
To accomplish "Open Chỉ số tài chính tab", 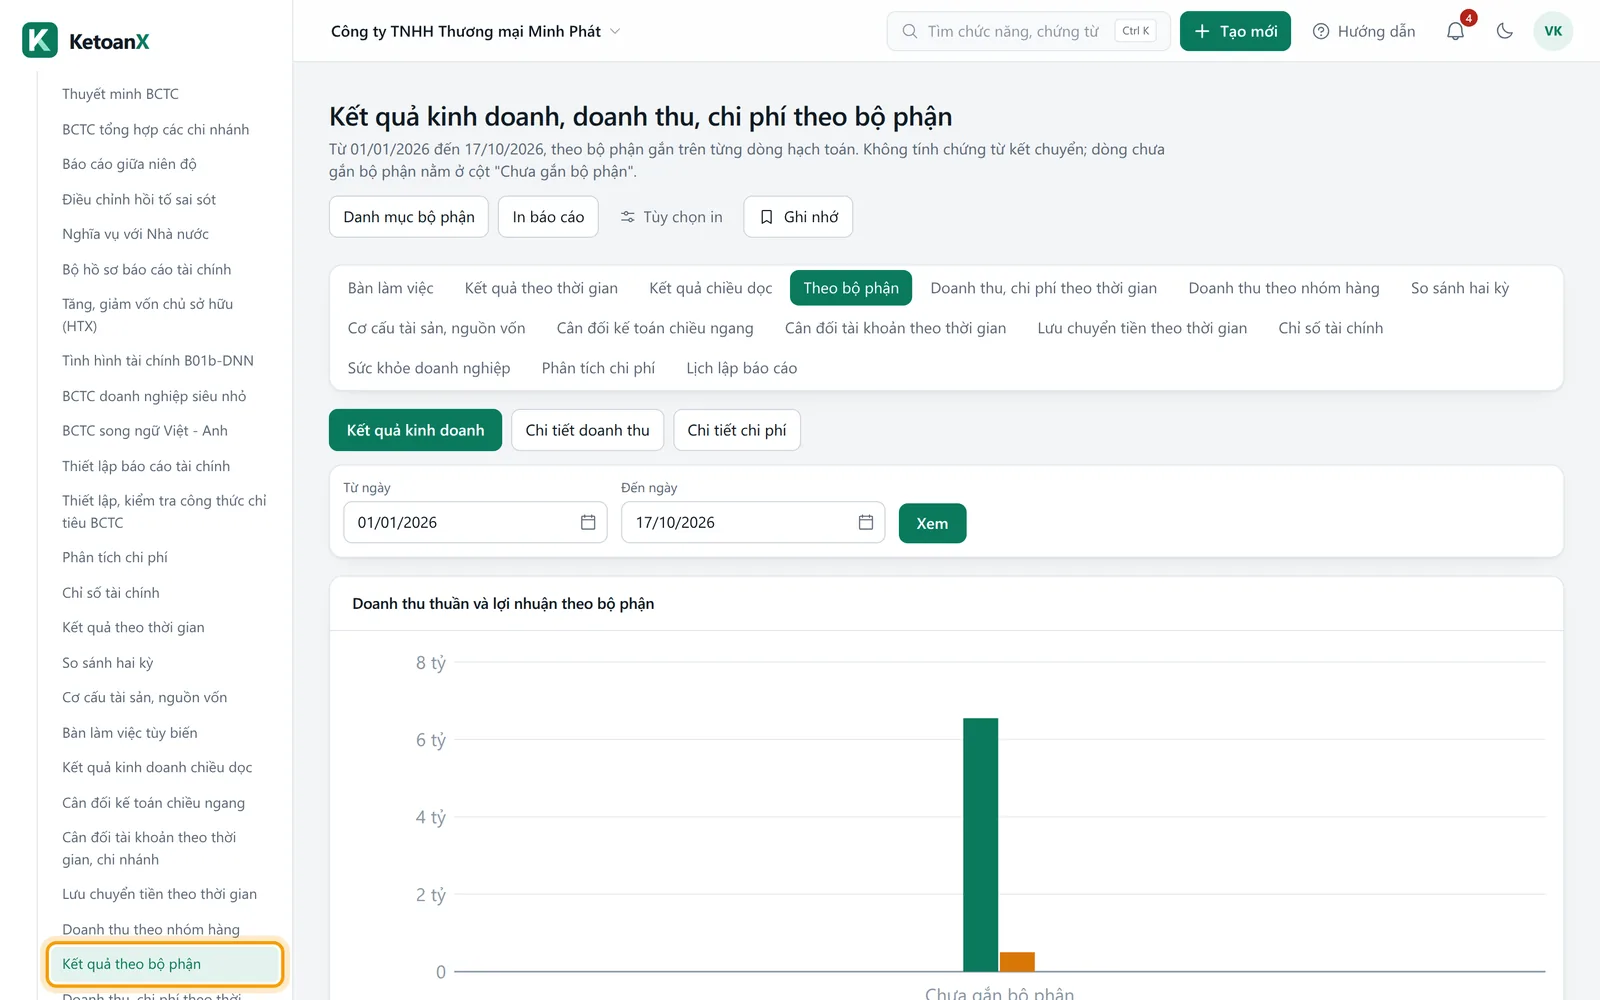I will tap(1331, 328).
